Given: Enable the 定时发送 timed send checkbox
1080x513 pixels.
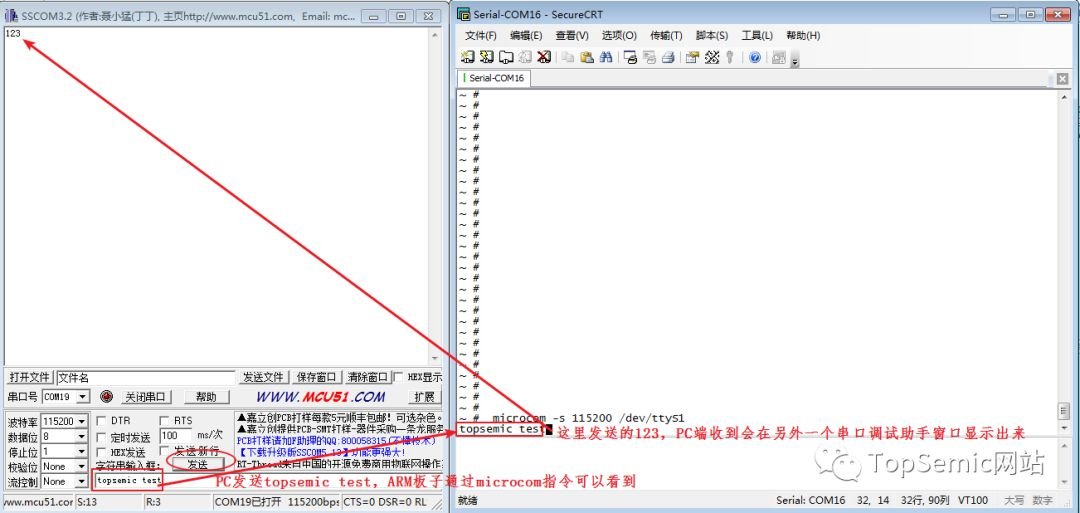Looking at the screenshot, I should 101,437.
